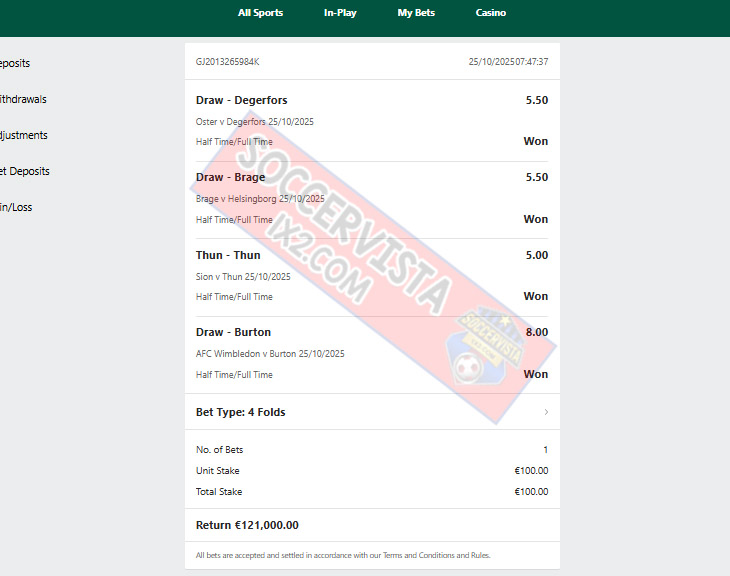
Task: Click the Return €121,000.00 line
Action: point(247,525)
